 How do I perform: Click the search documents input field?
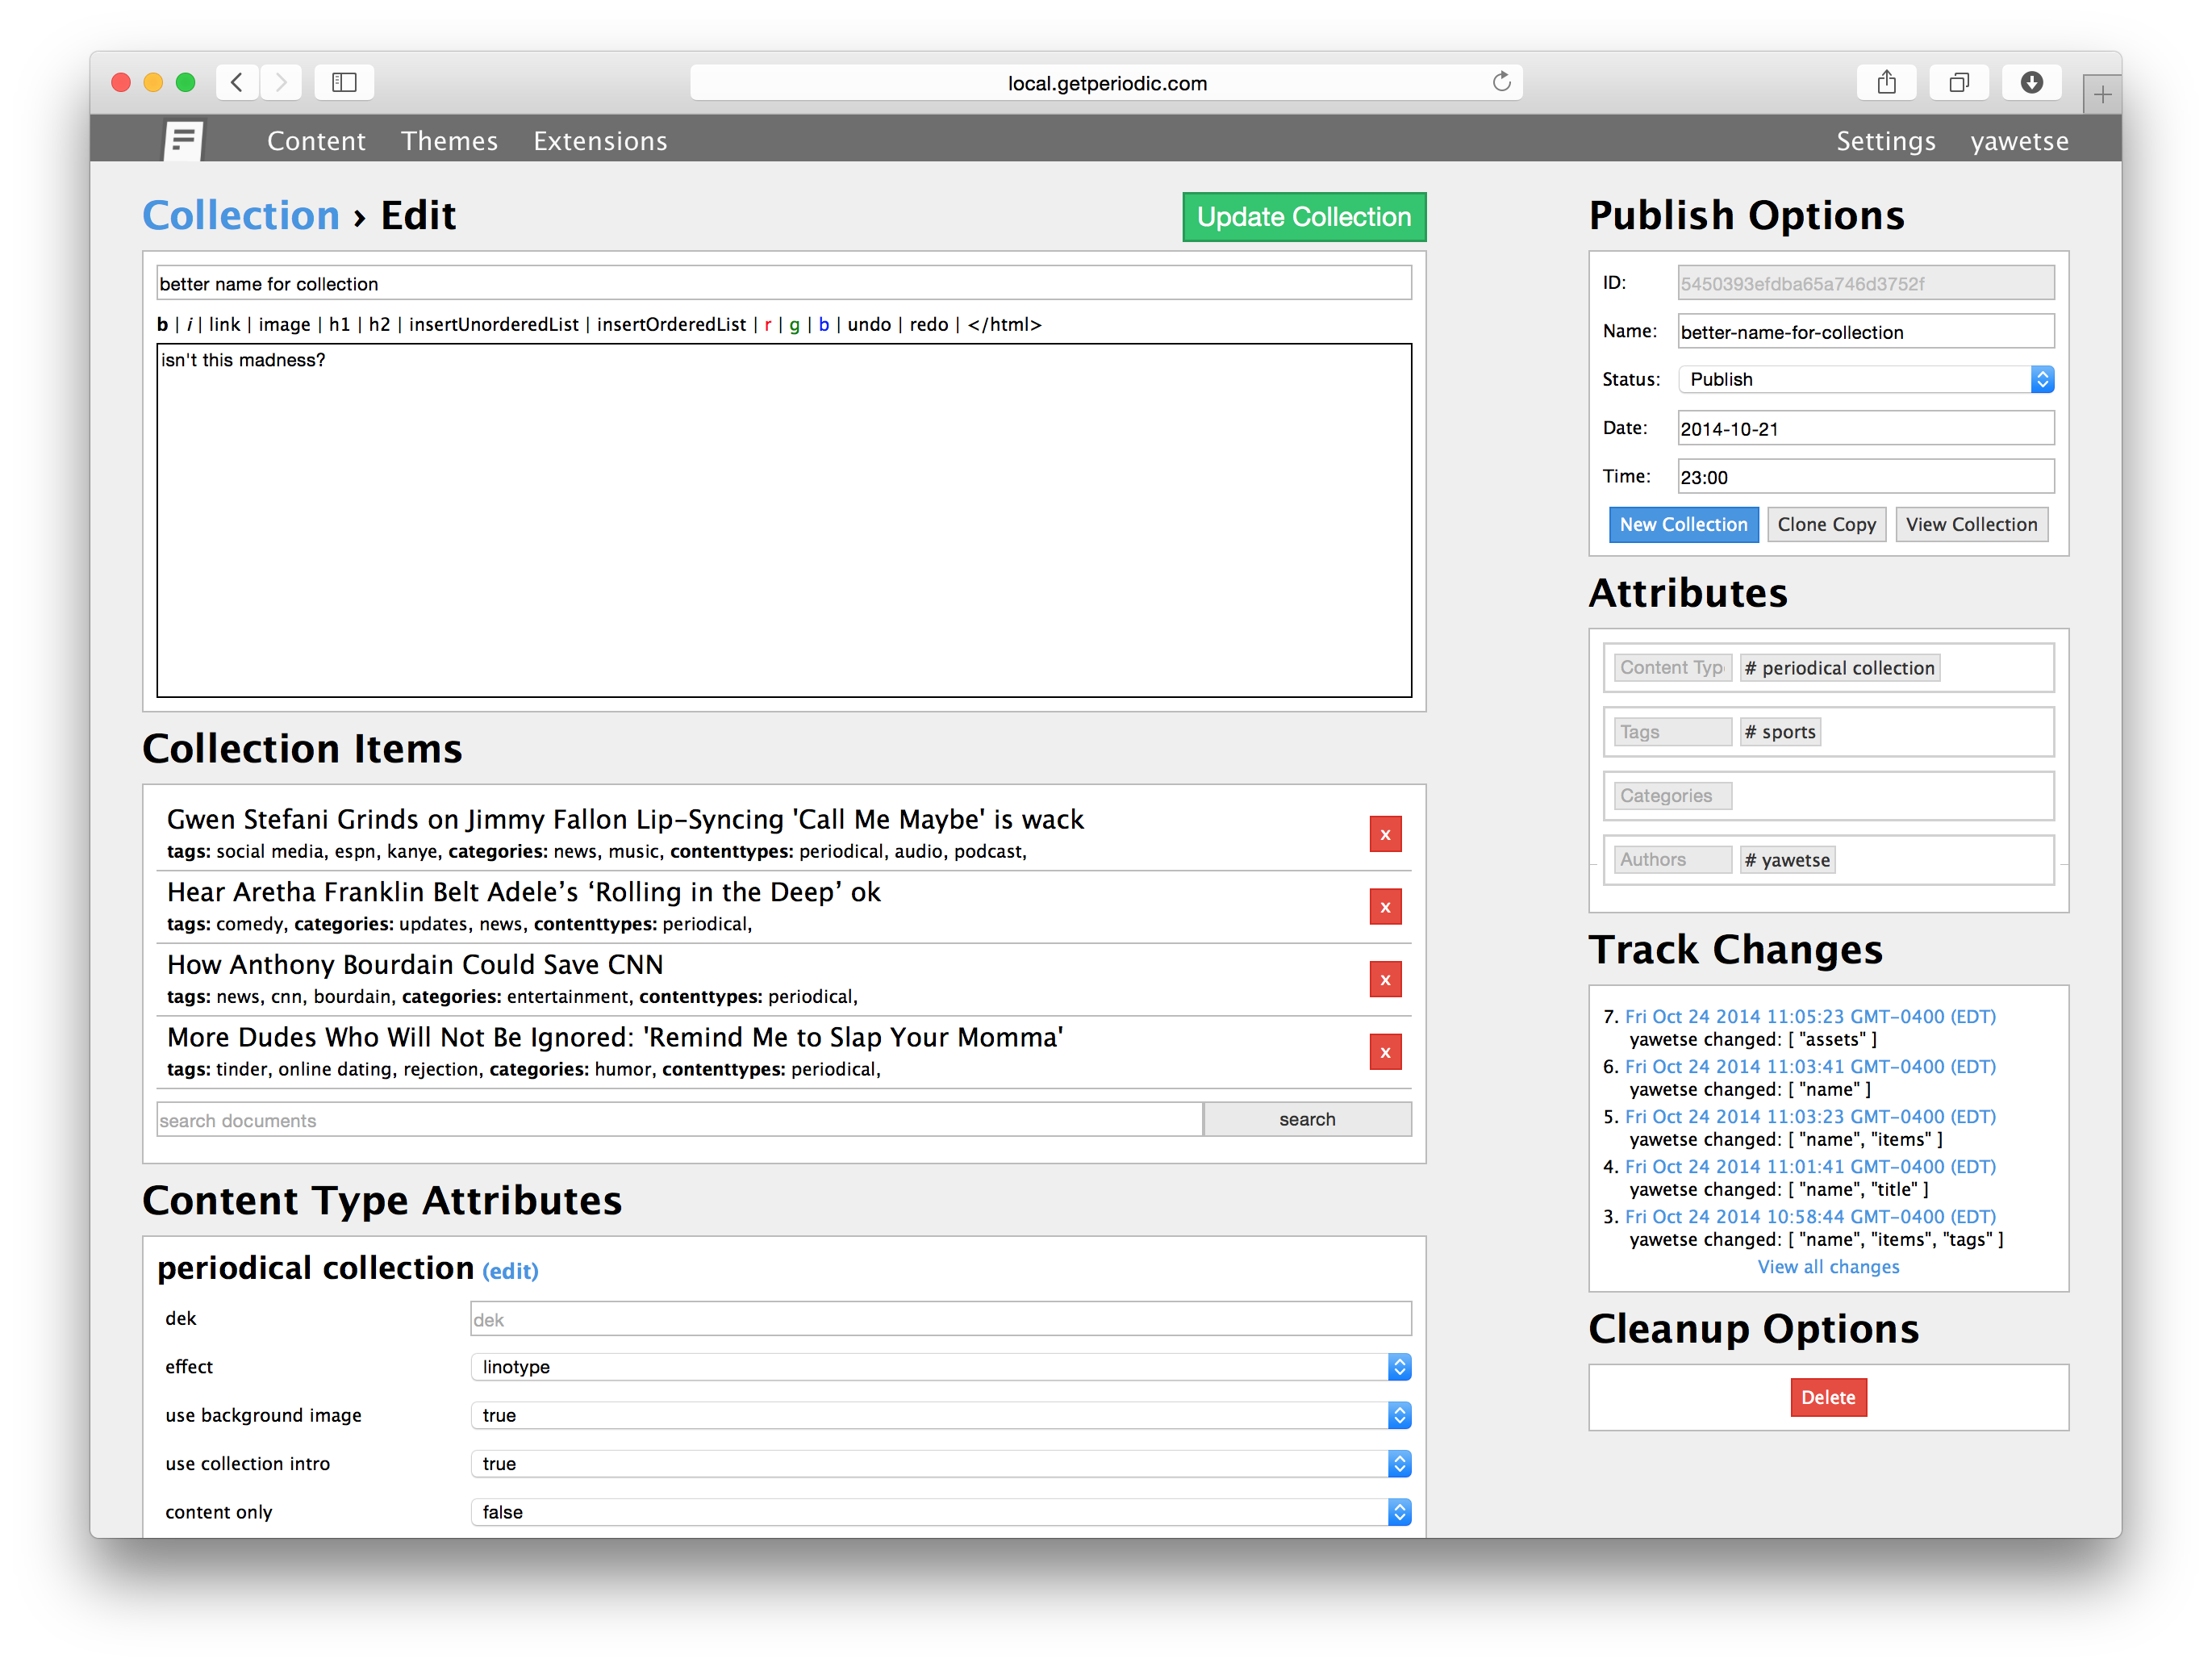[x=679, y=1120]
